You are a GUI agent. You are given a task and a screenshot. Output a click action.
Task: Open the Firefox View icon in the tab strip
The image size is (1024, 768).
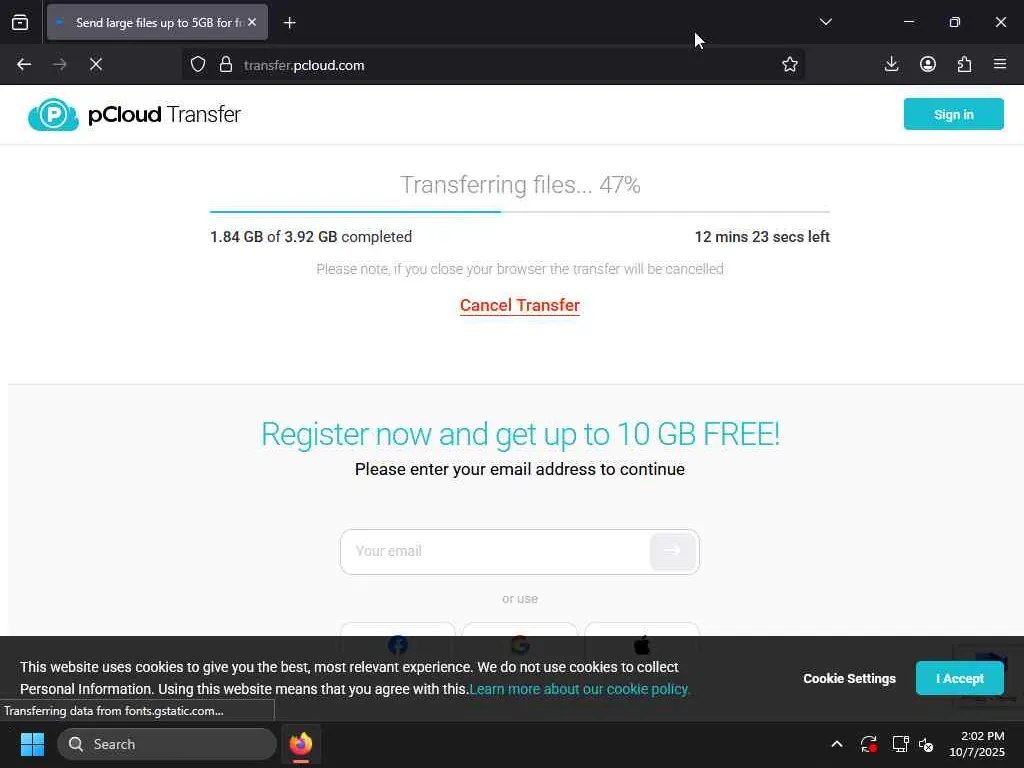click(20, 23)
